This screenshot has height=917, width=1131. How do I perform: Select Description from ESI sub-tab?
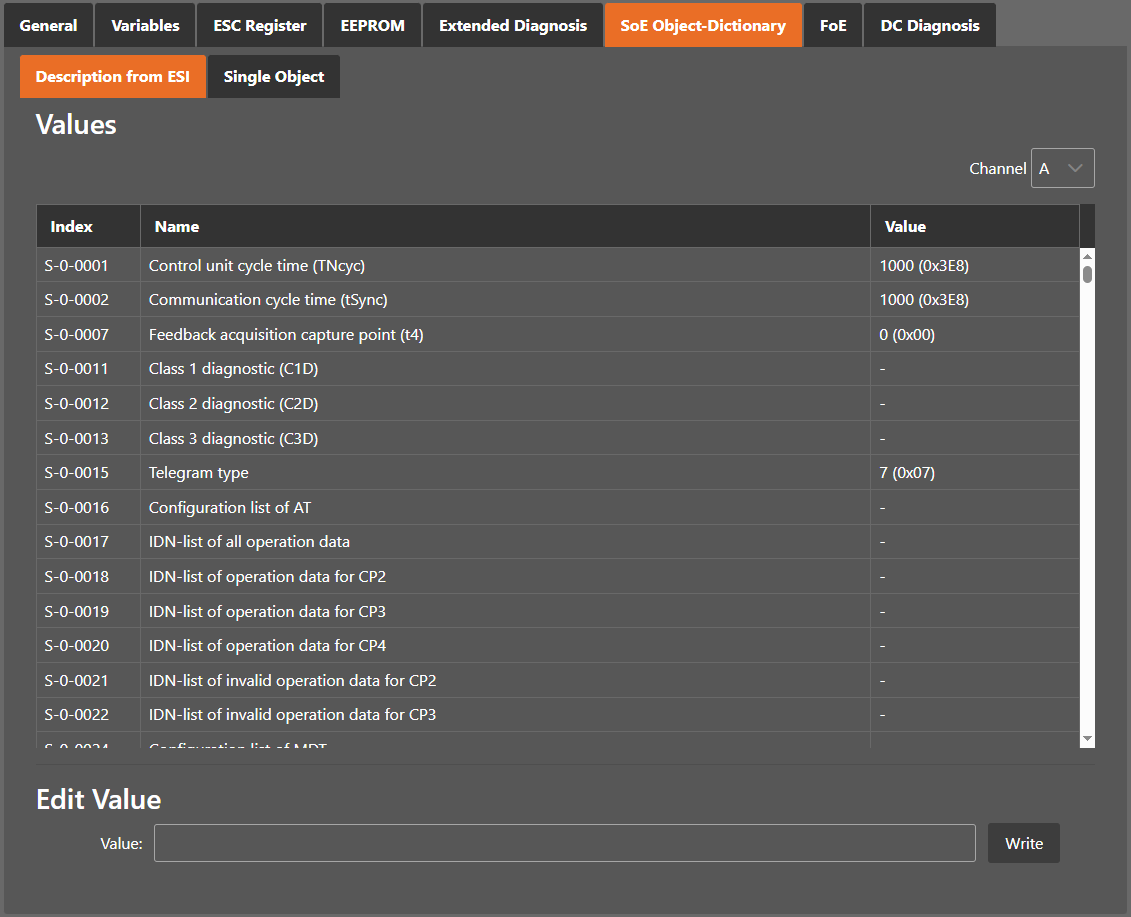112,77
